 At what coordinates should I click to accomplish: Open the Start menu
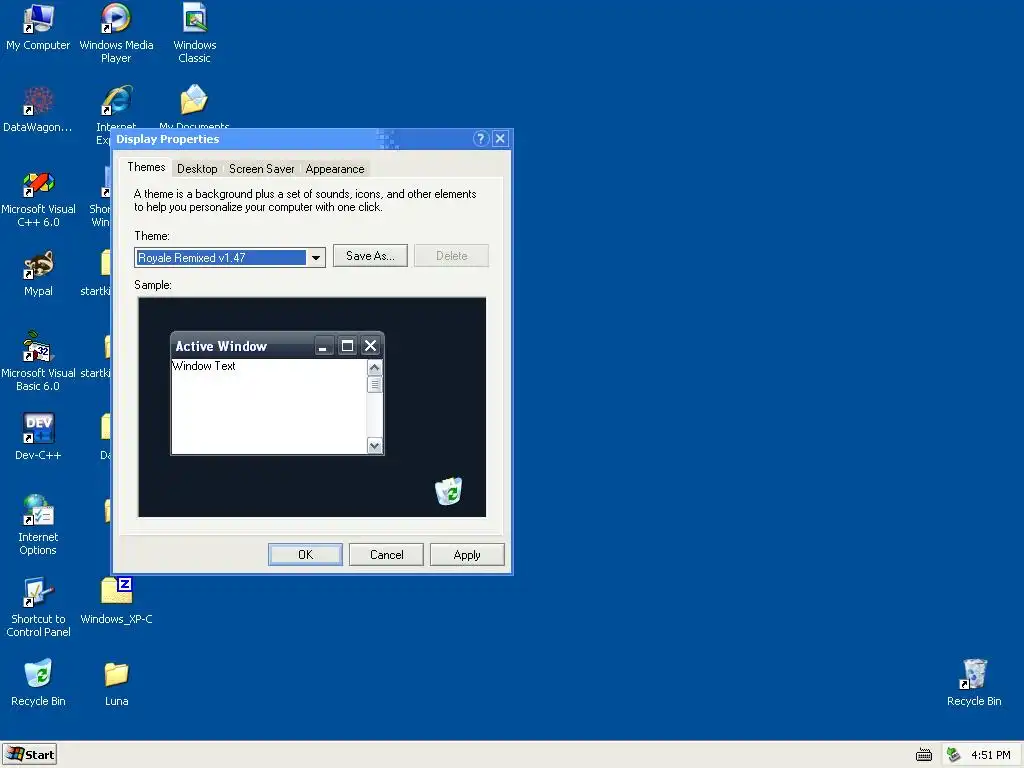29,755
